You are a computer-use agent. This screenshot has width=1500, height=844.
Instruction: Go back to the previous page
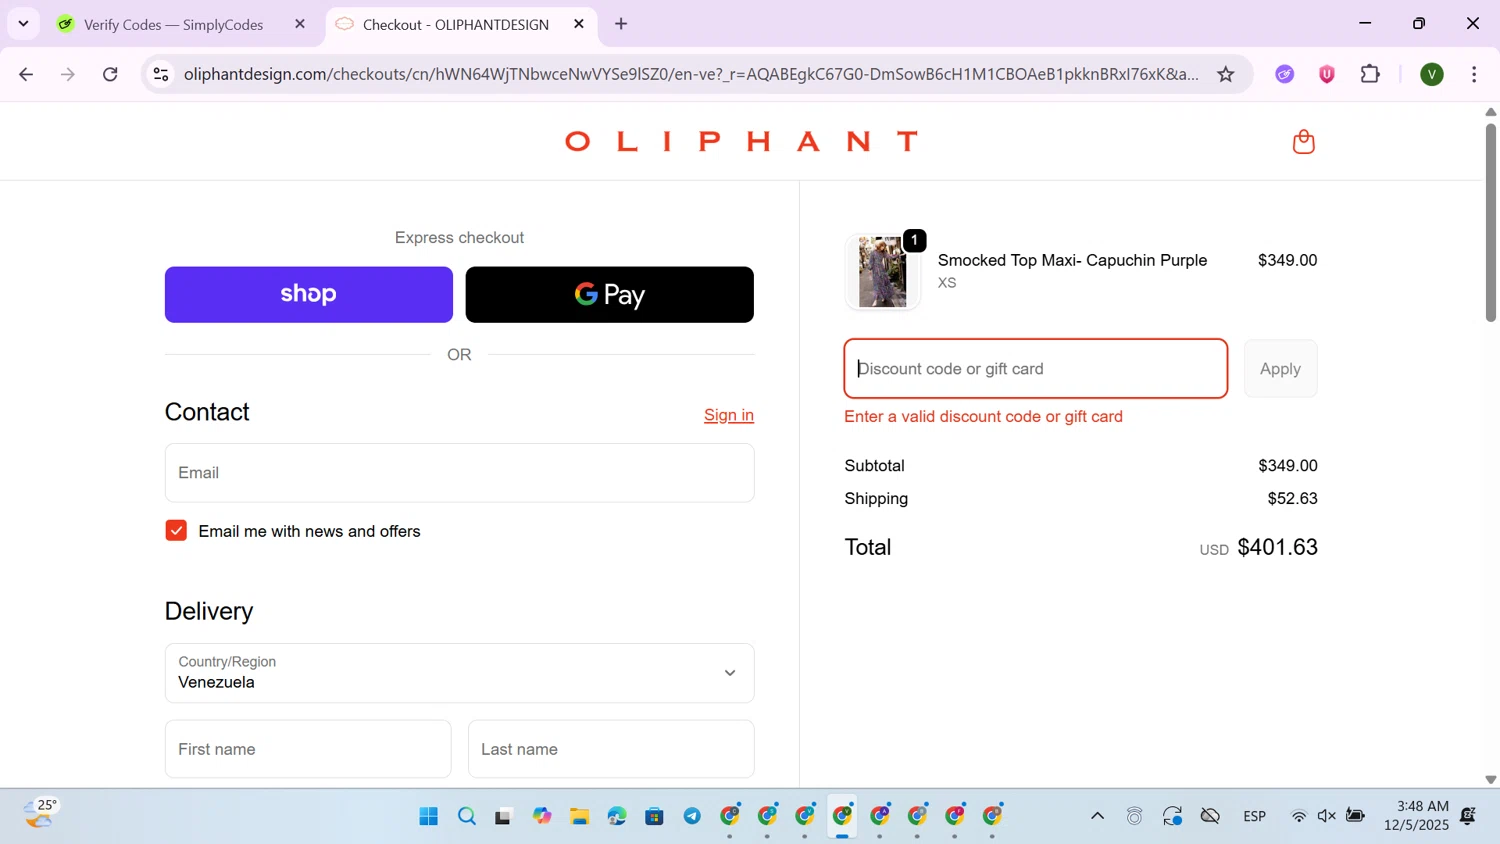tap(26, 74)
